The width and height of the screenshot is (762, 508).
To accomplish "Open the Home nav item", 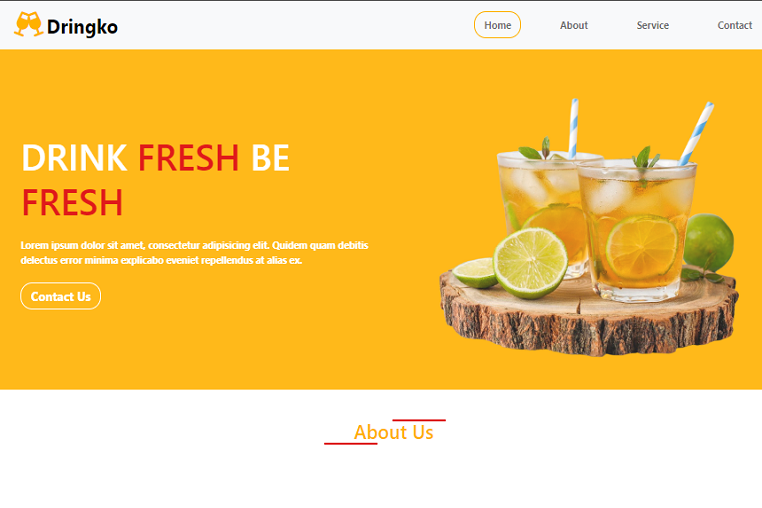I will 497,25.
